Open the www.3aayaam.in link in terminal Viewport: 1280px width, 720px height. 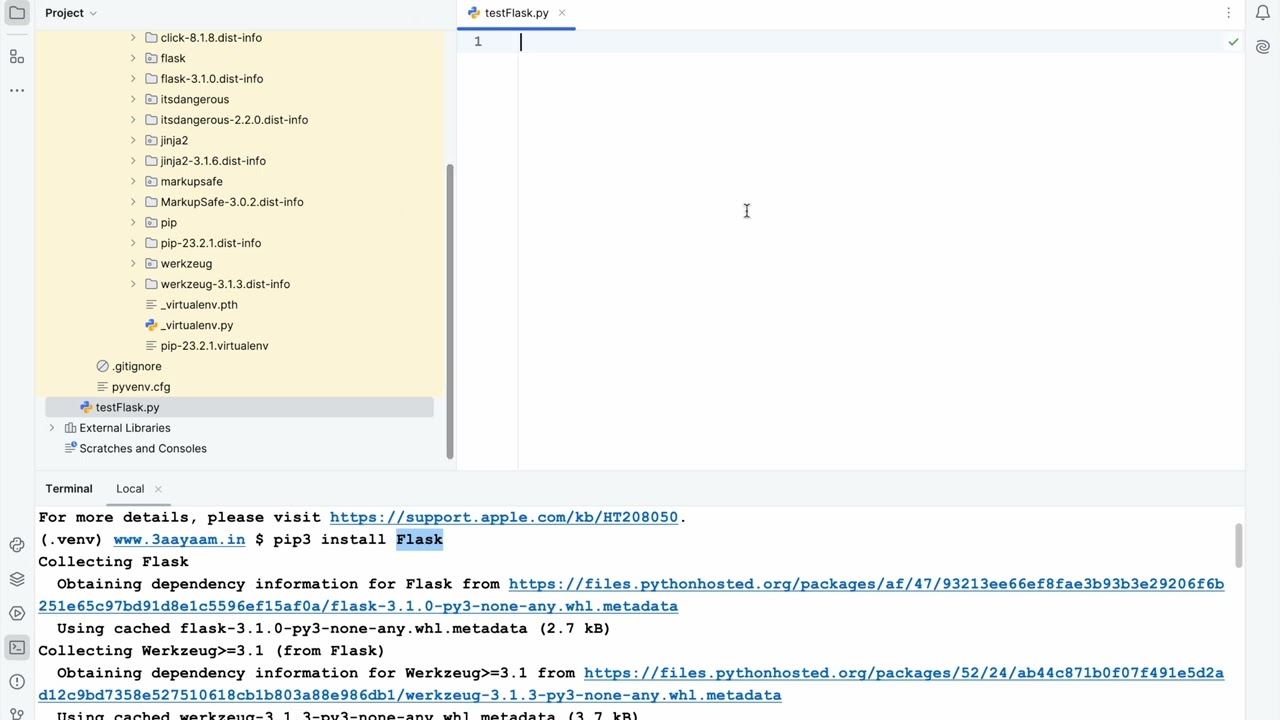point(179,539)
